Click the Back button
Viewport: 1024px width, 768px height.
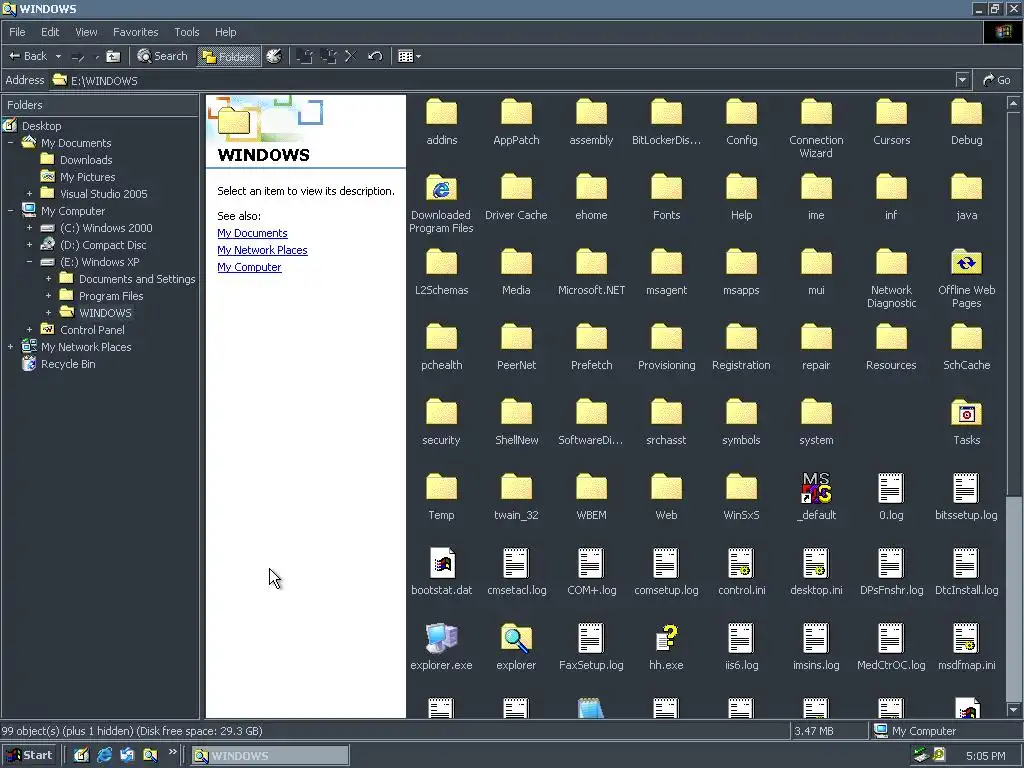[27, 56]
